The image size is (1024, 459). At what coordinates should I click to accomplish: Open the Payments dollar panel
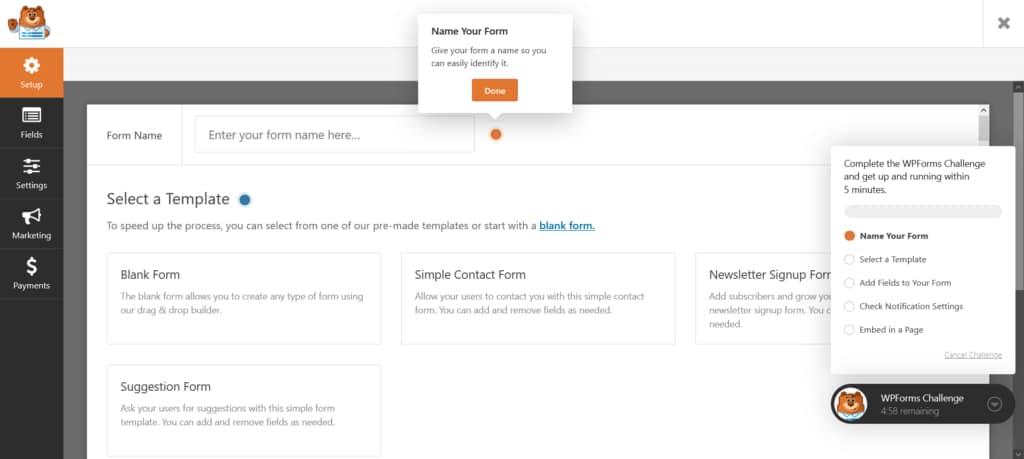point(31,274)
